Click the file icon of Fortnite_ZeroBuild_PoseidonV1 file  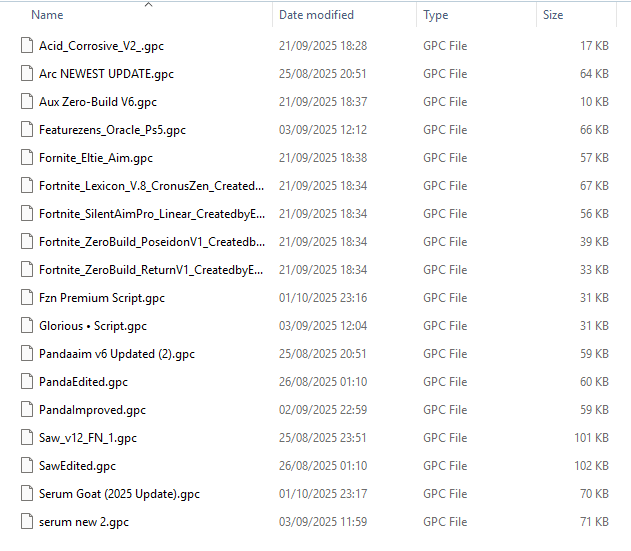(x=27, y=241)
